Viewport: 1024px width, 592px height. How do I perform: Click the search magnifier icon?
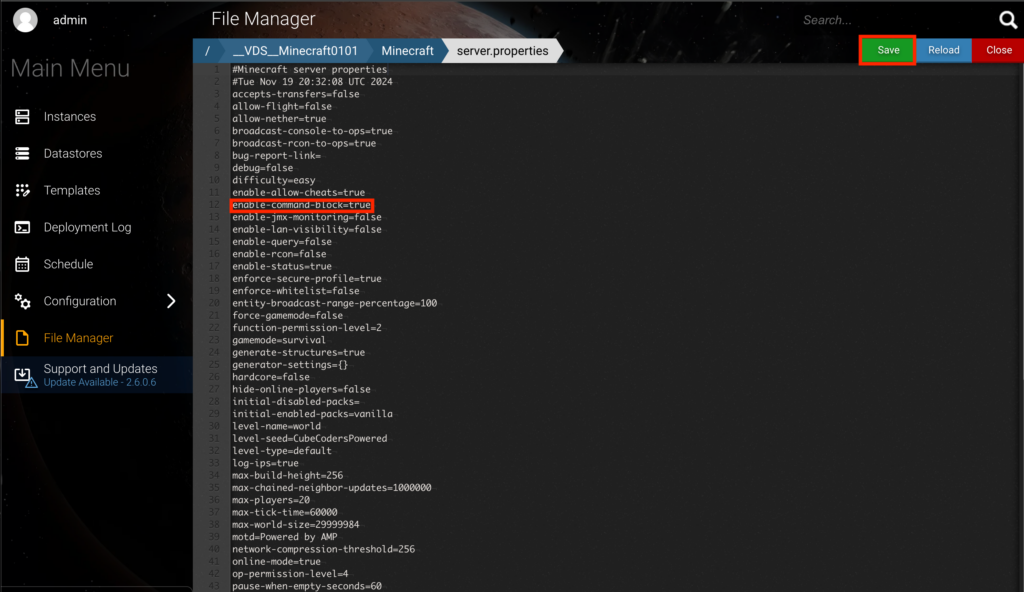tap(1007, 19)
